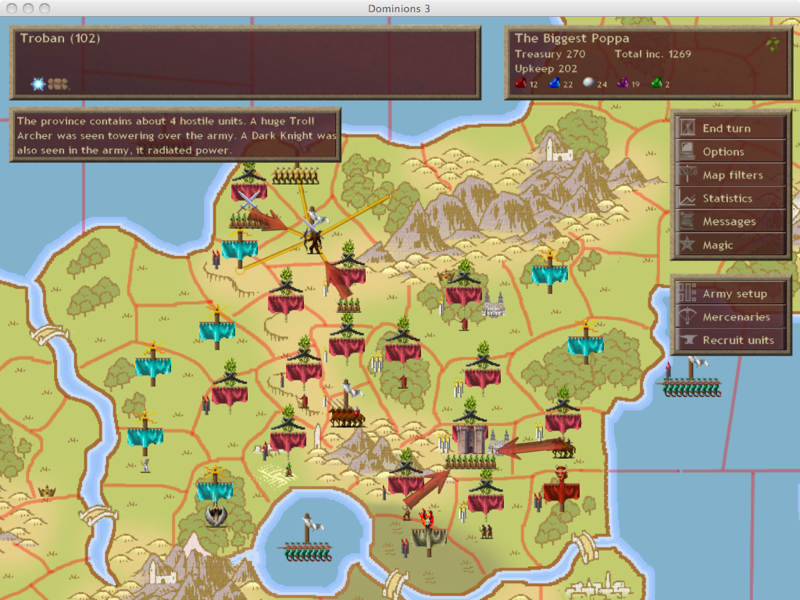Image resolution: width=800 pixels, height=600 pixels.
Task: Select the unit row beneath the fortress
Action: tap(470, 462)
